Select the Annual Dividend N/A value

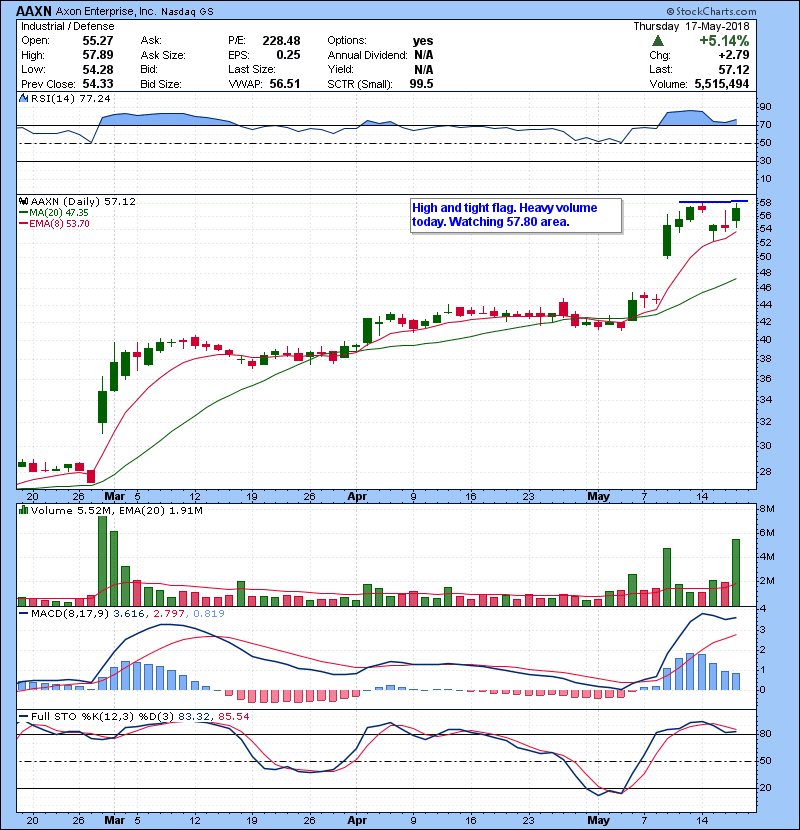424,55
